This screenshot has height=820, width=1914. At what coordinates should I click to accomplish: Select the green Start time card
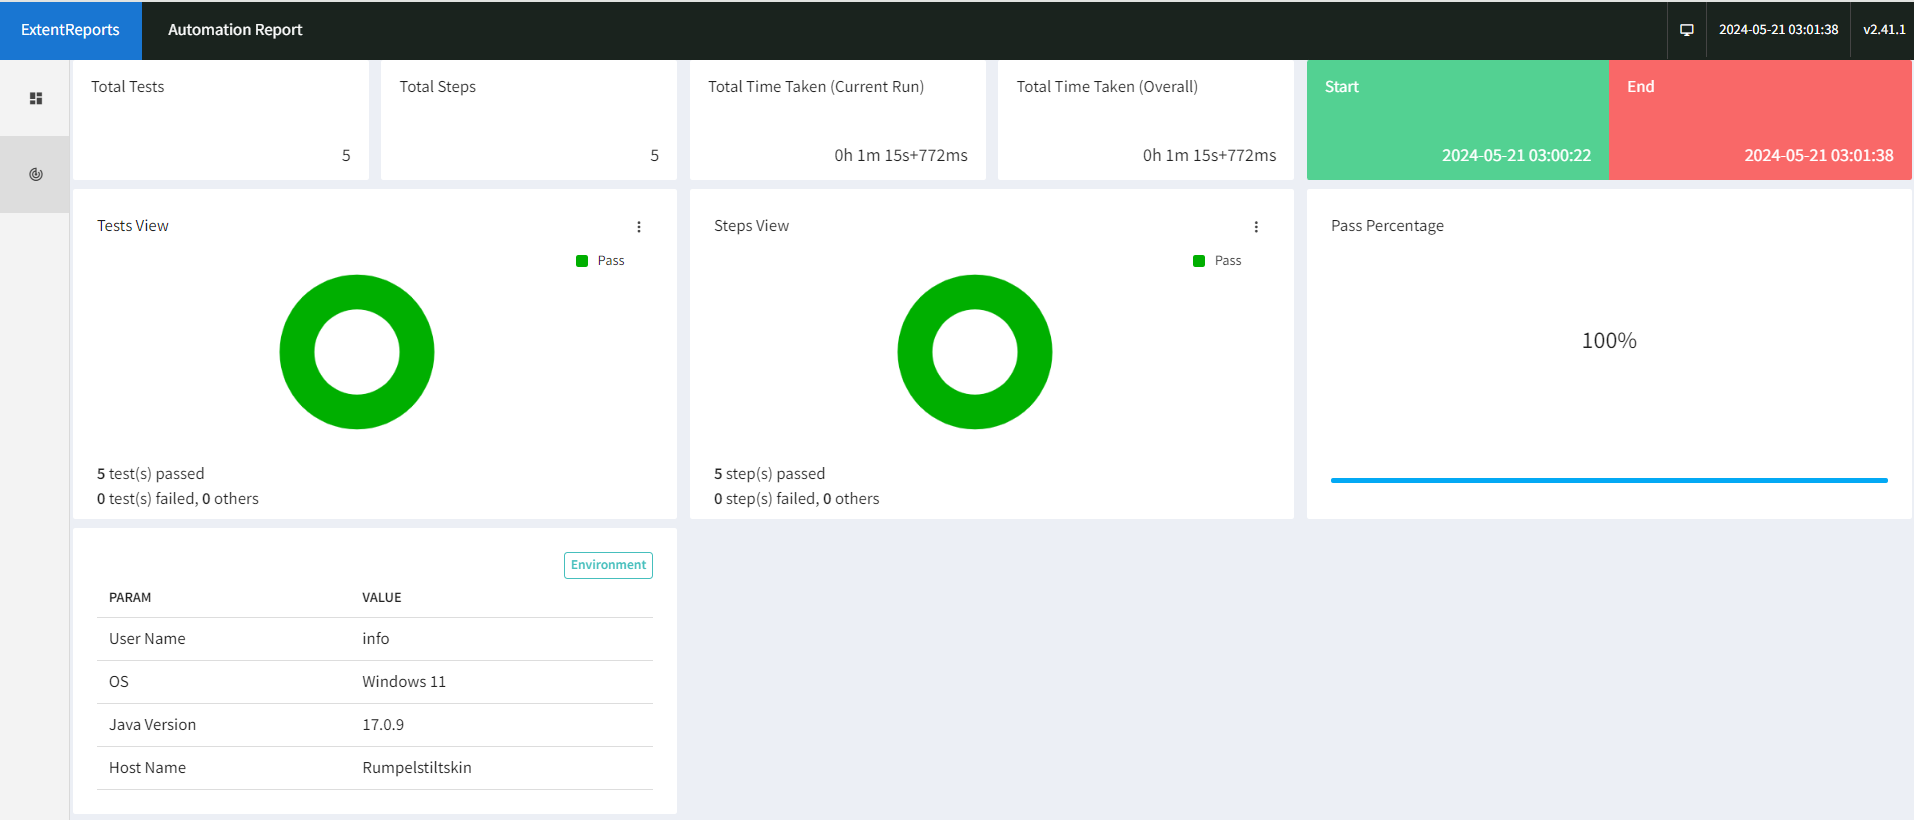pyautogui.click(x=1458, y=120)
